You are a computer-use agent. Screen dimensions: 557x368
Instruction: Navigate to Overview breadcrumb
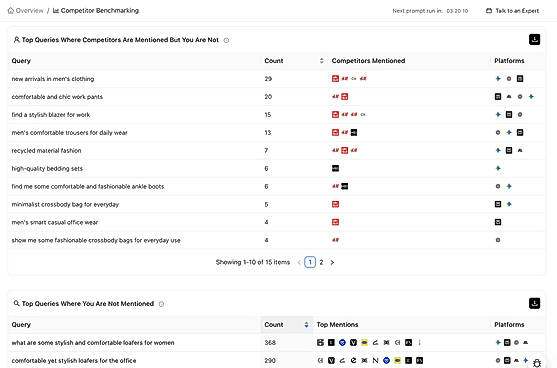point(26,11)
